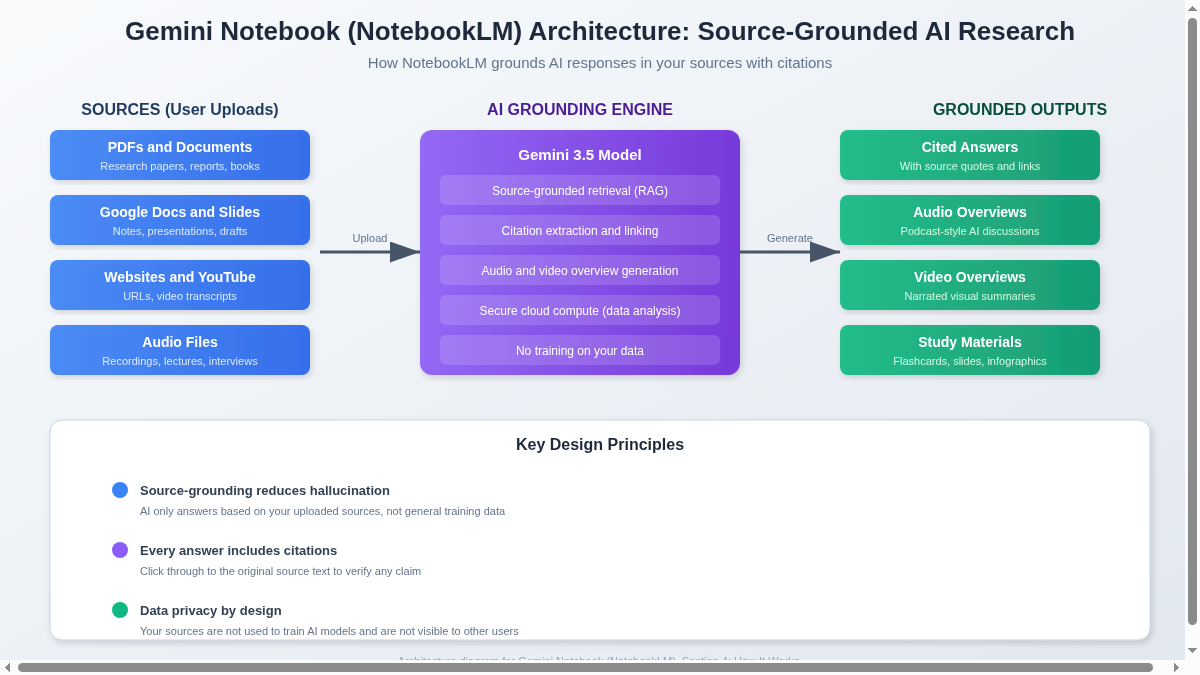Click the horizontal scrollbar right arrow
1200x675 pixels.
(x=1177, y=667)
